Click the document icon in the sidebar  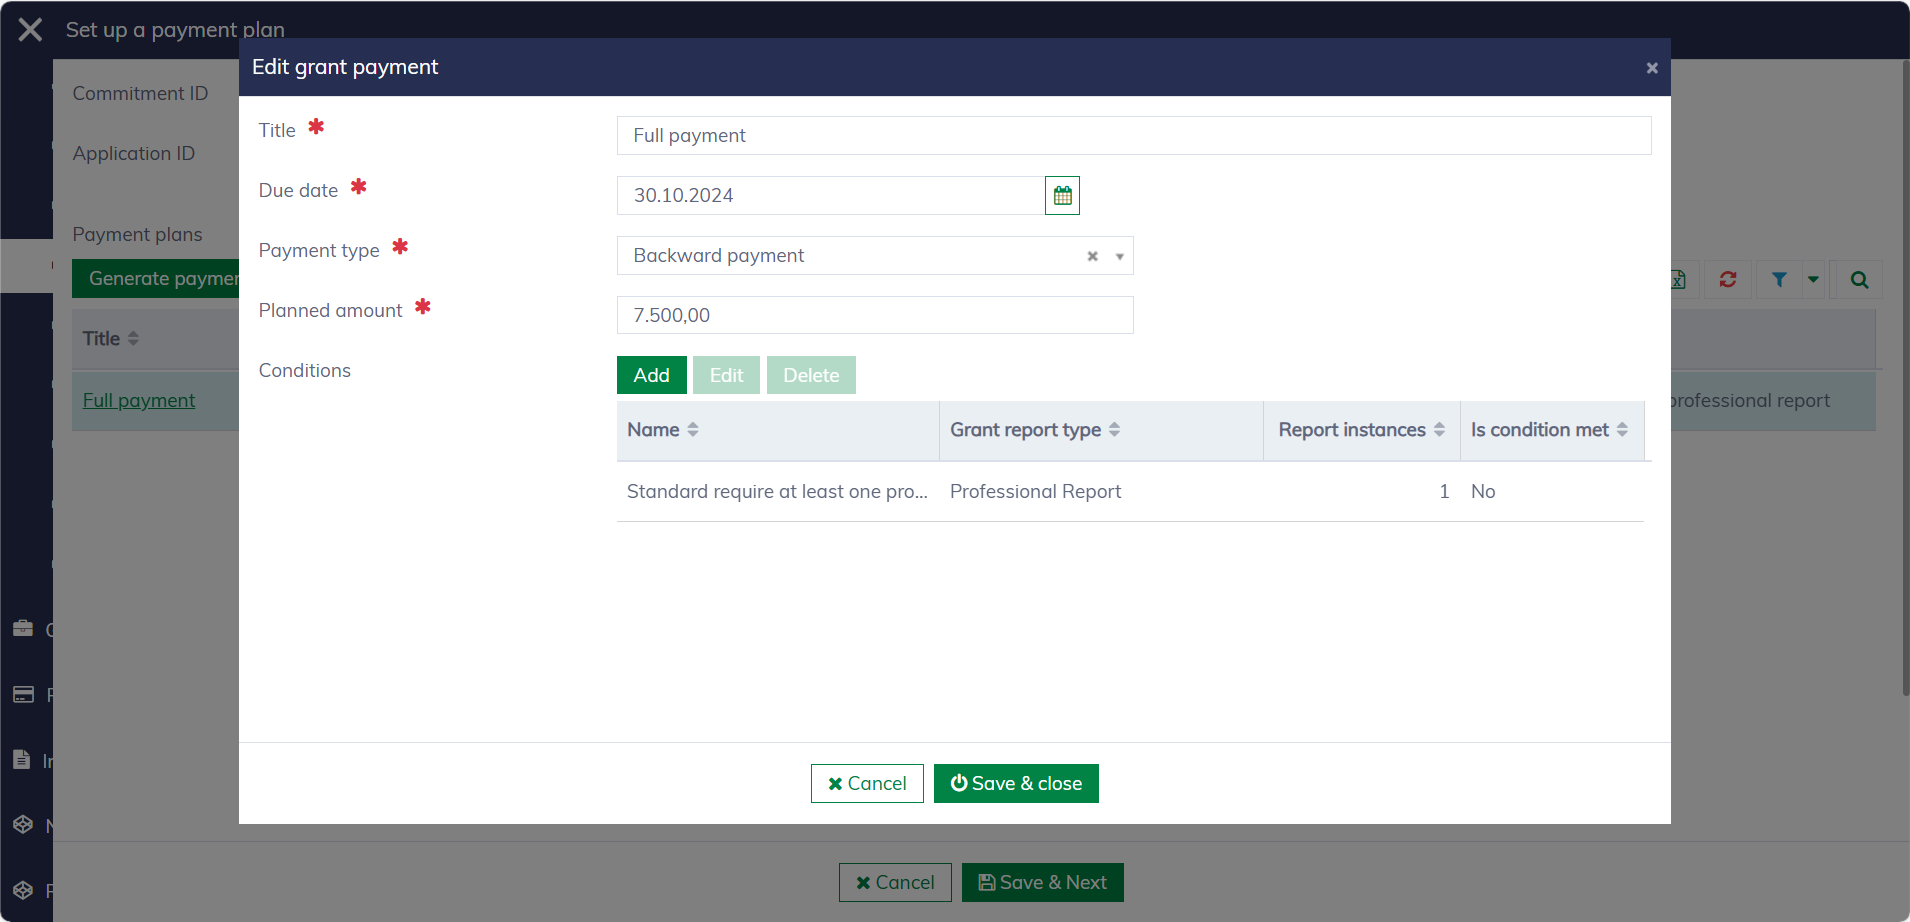click(22, 760)
